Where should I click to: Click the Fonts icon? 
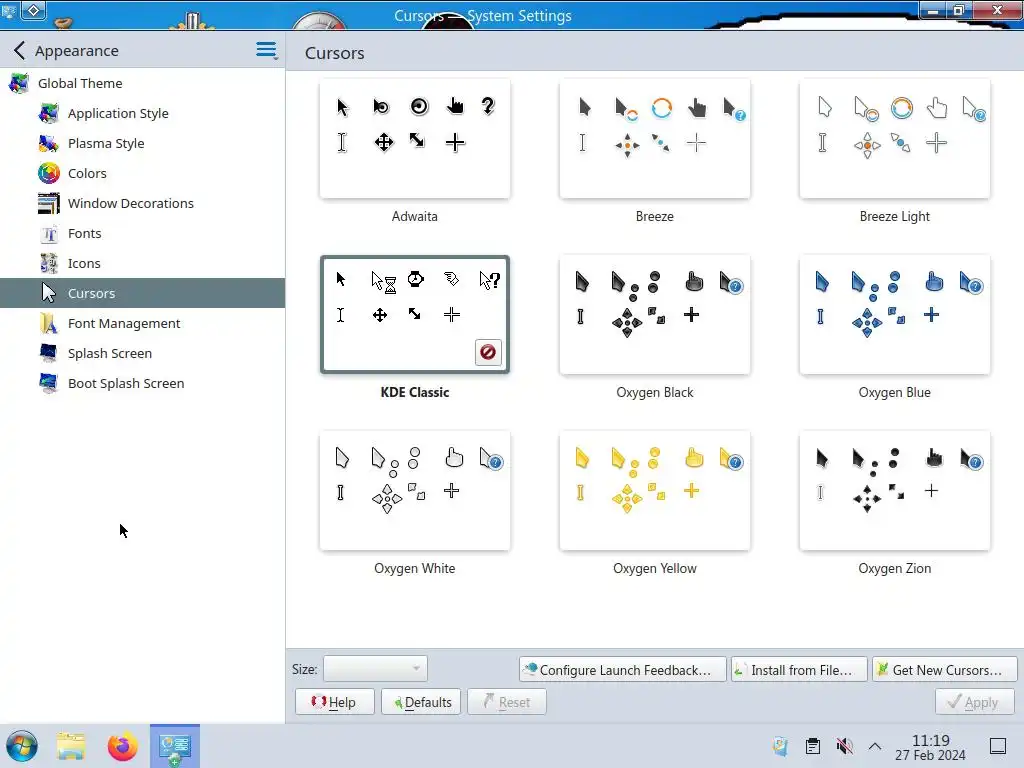click(x=49, y=233)
